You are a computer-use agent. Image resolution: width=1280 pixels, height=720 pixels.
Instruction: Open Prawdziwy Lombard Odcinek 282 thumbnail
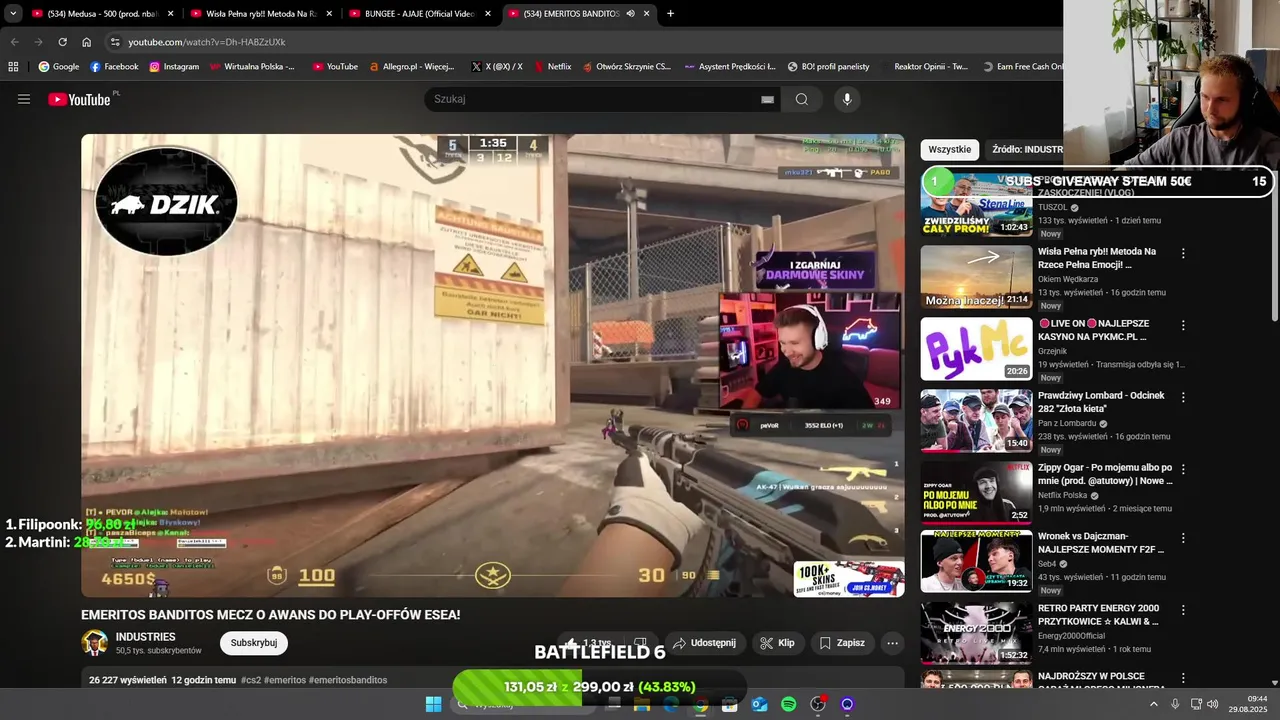click(976, 421)
